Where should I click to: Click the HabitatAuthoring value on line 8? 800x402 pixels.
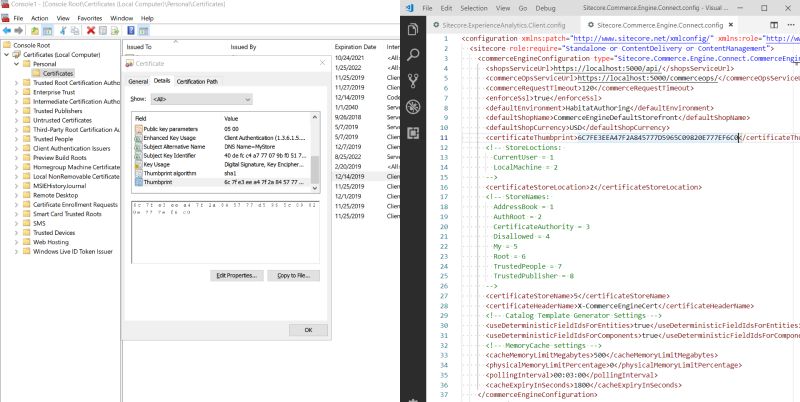coord(597,108)
